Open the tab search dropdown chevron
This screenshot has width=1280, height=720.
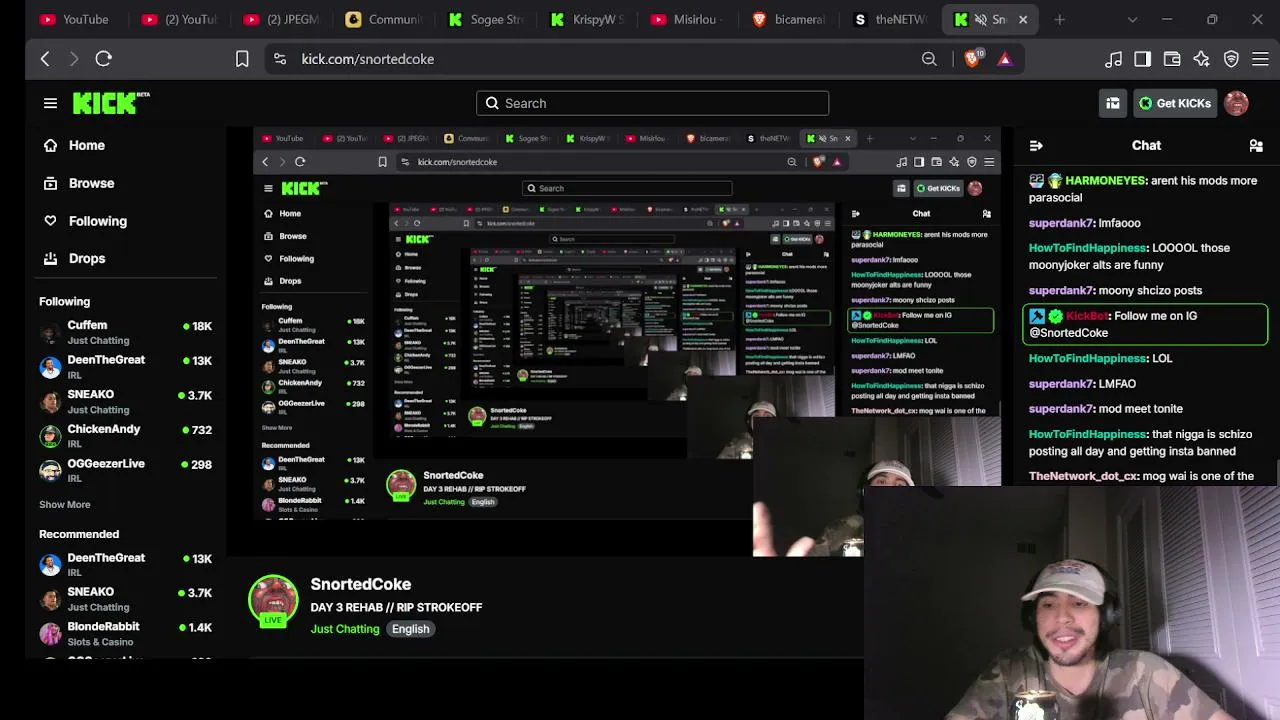coord(1132,19)
